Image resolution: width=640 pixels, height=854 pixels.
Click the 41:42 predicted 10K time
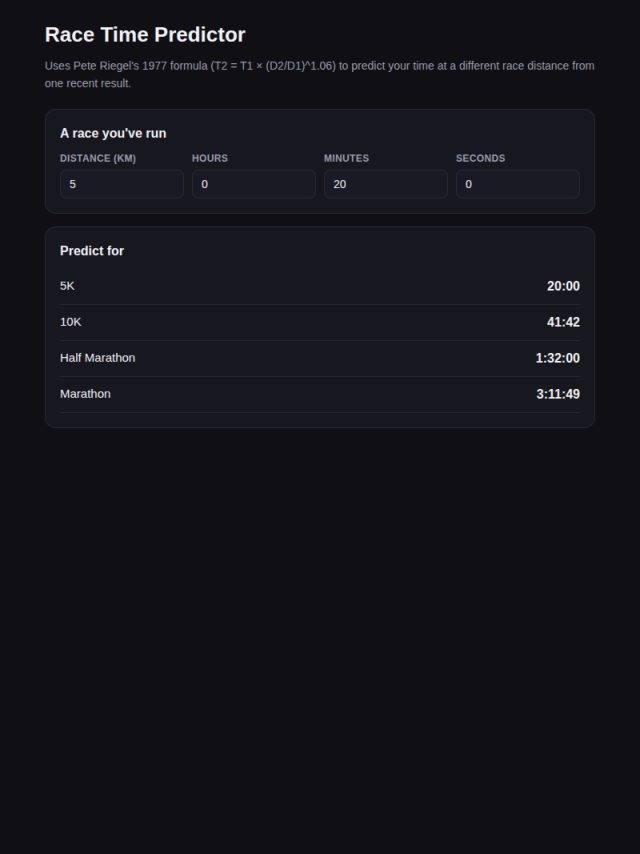[x=563, y=322]
